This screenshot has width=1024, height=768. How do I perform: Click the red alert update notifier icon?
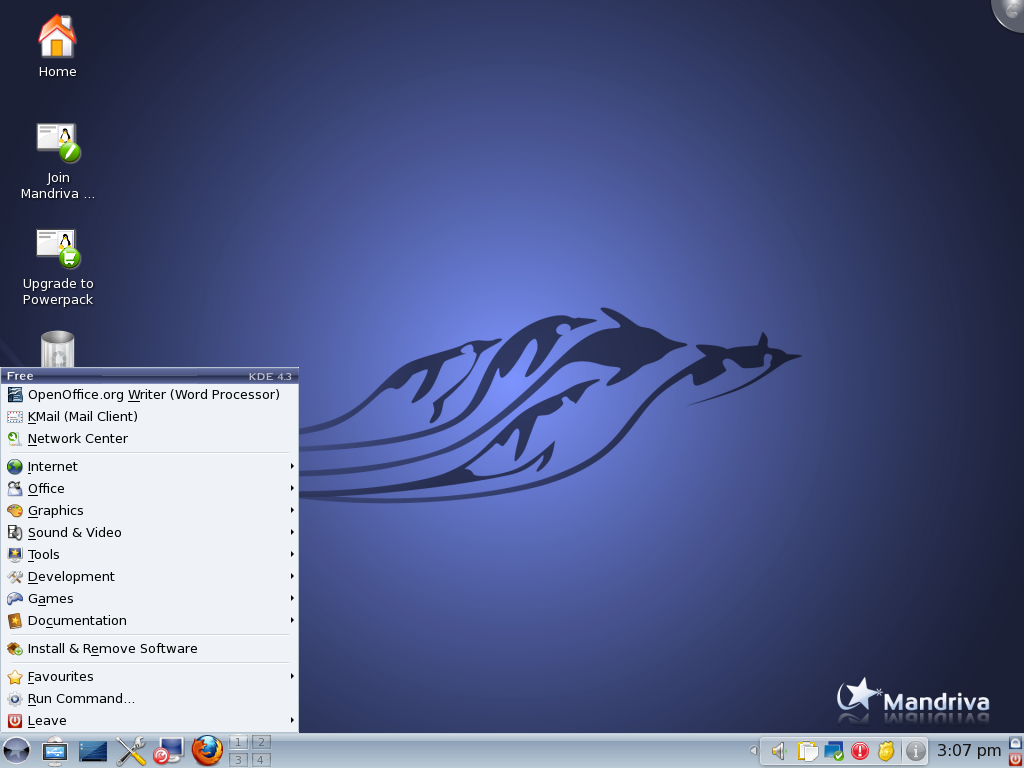click(860, 751)
